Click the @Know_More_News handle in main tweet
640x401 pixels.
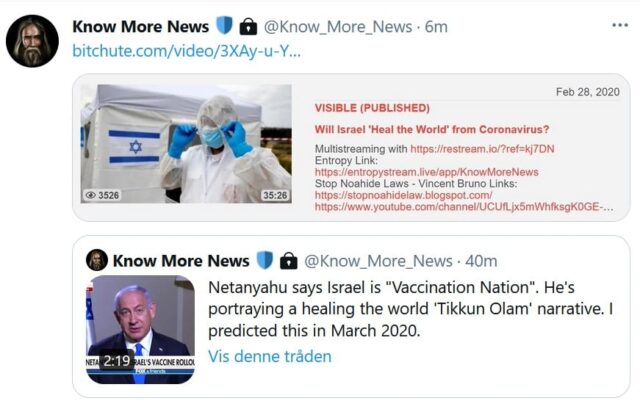coord(338,27)
